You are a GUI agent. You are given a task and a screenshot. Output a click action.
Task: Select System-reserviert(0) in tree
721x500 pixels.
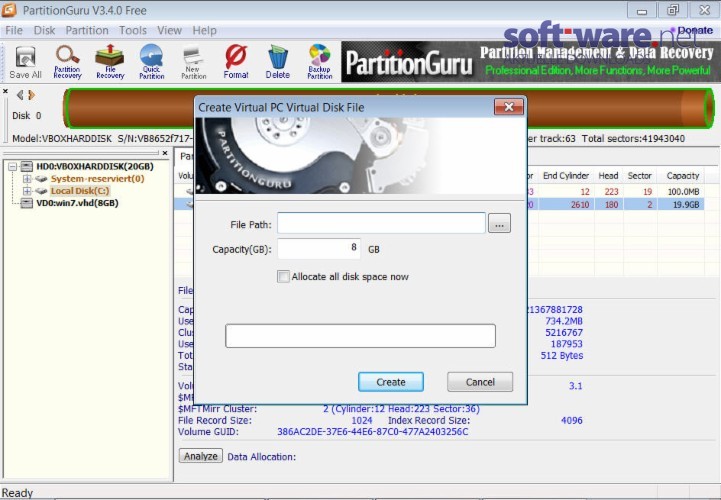(x=97, y=178)
